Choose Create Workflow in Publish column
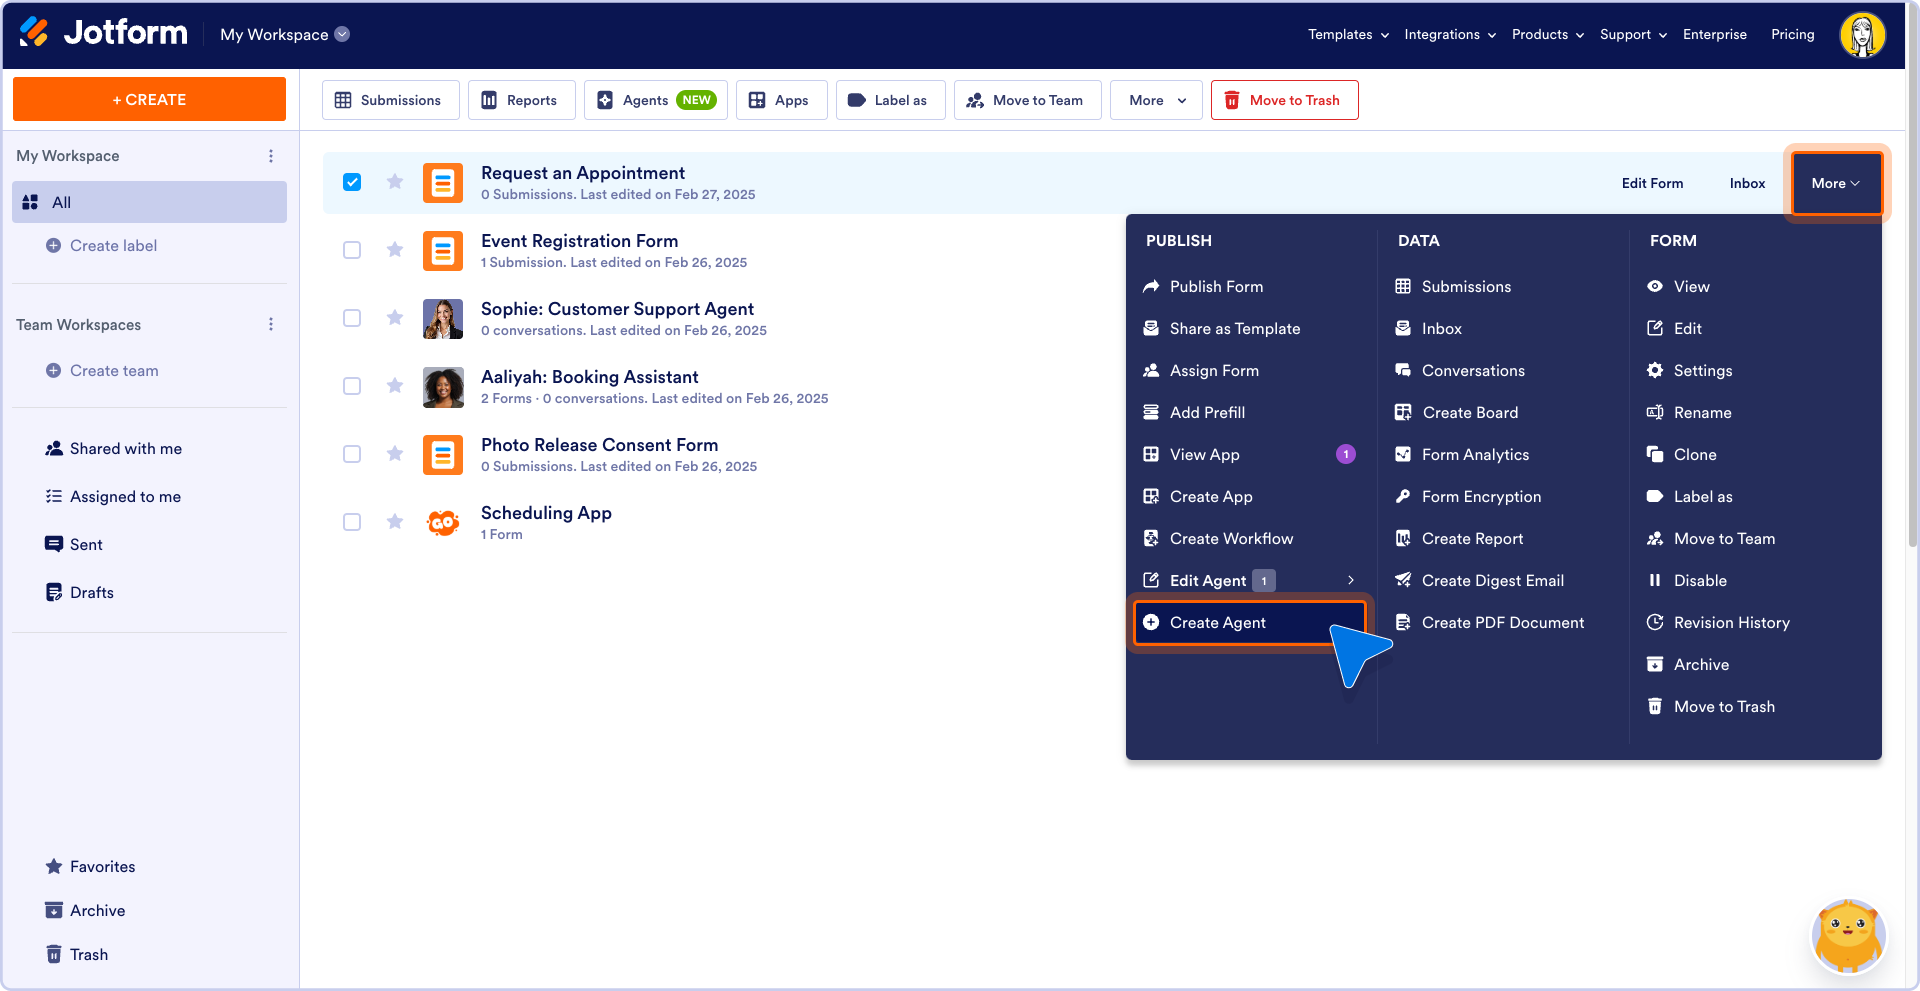Image resolution: width=1920 pixels, height=991 pixels. tap(1231, 538)
